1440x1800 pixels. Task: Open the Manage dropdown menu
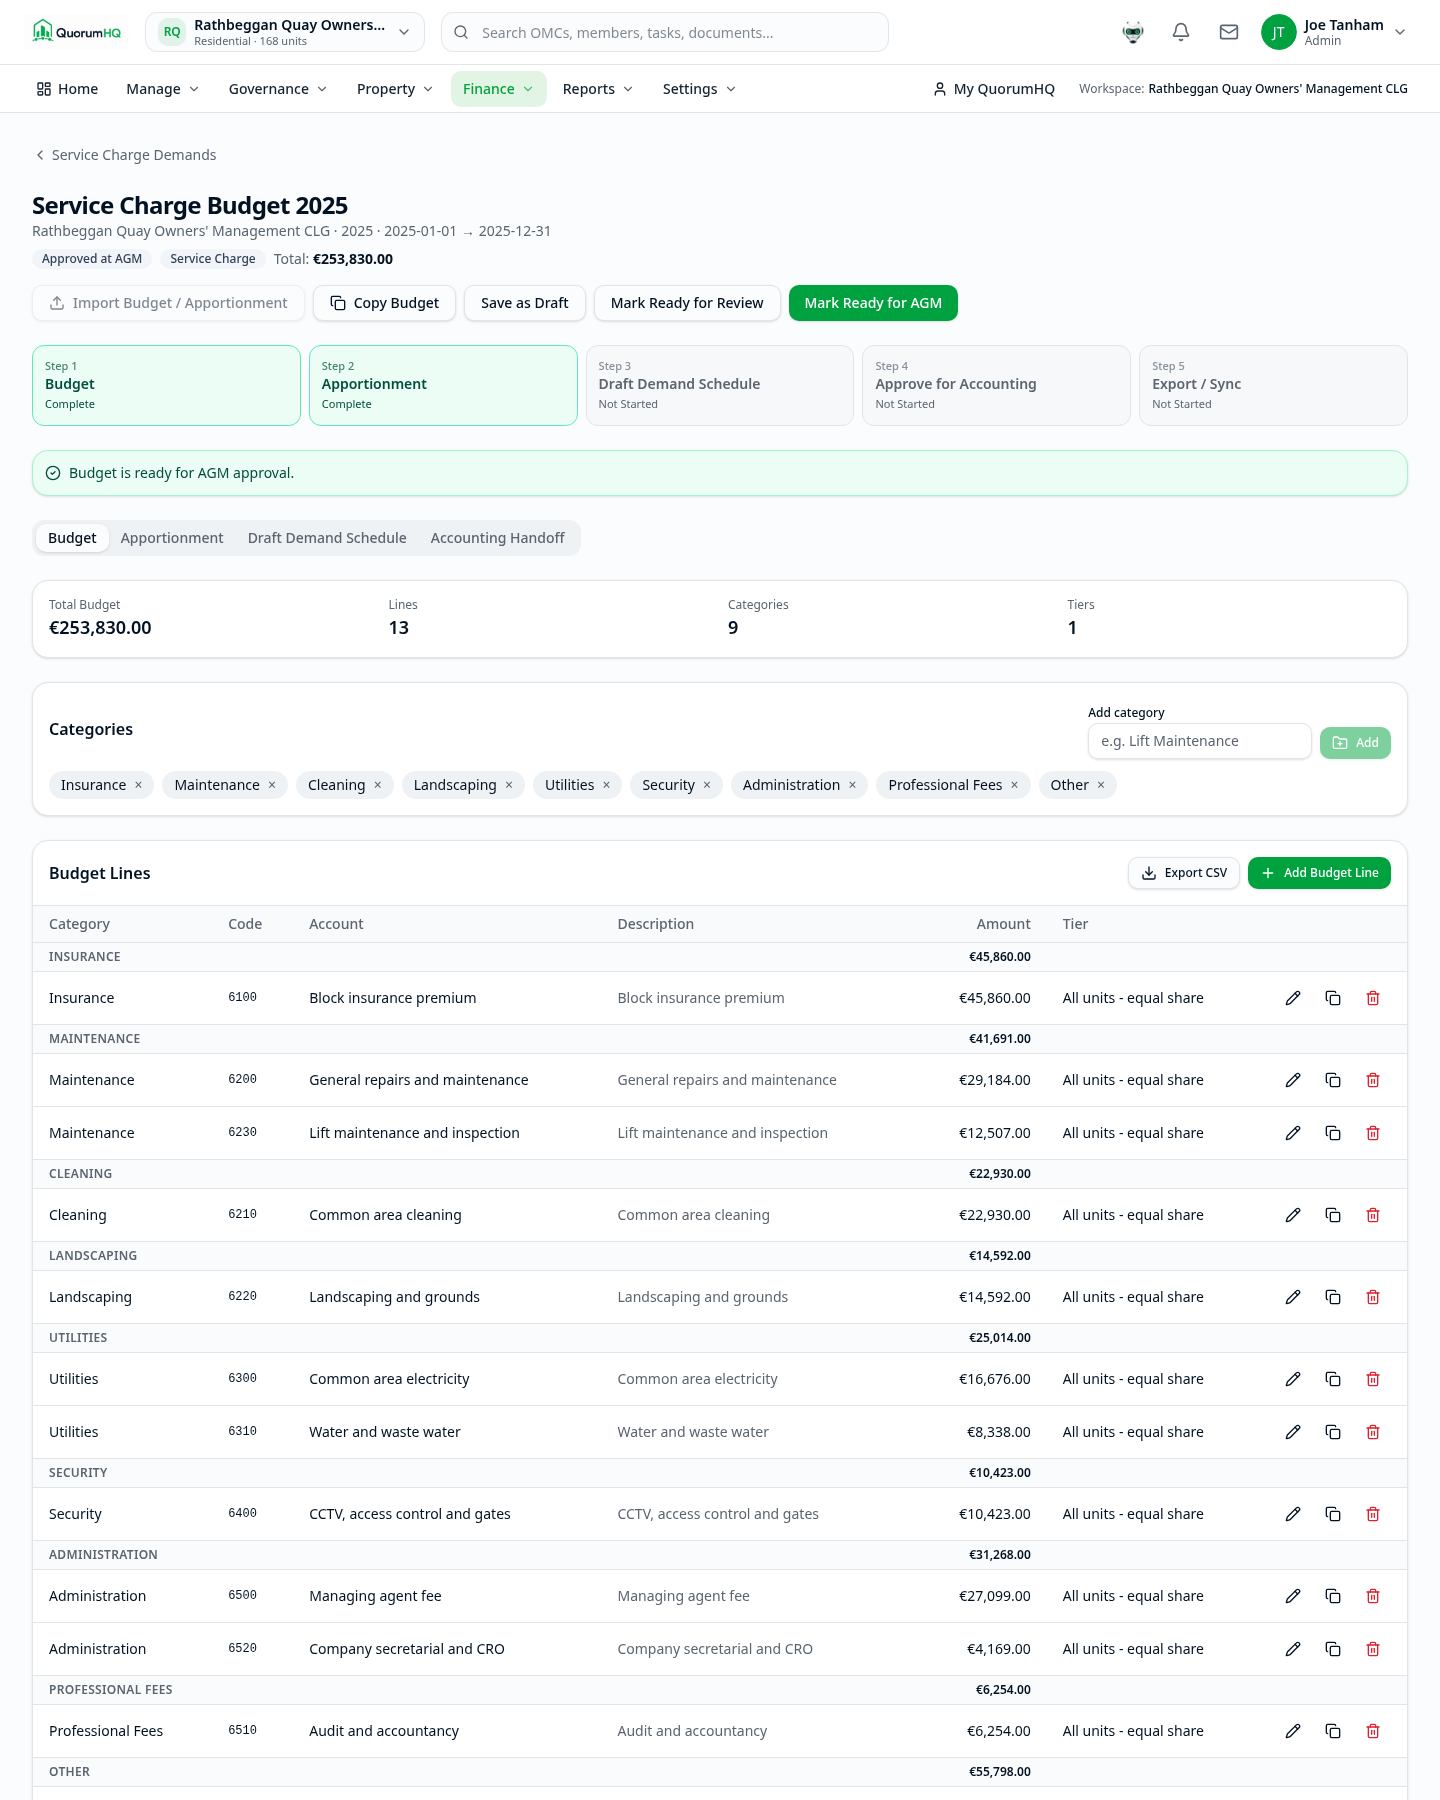163,89
